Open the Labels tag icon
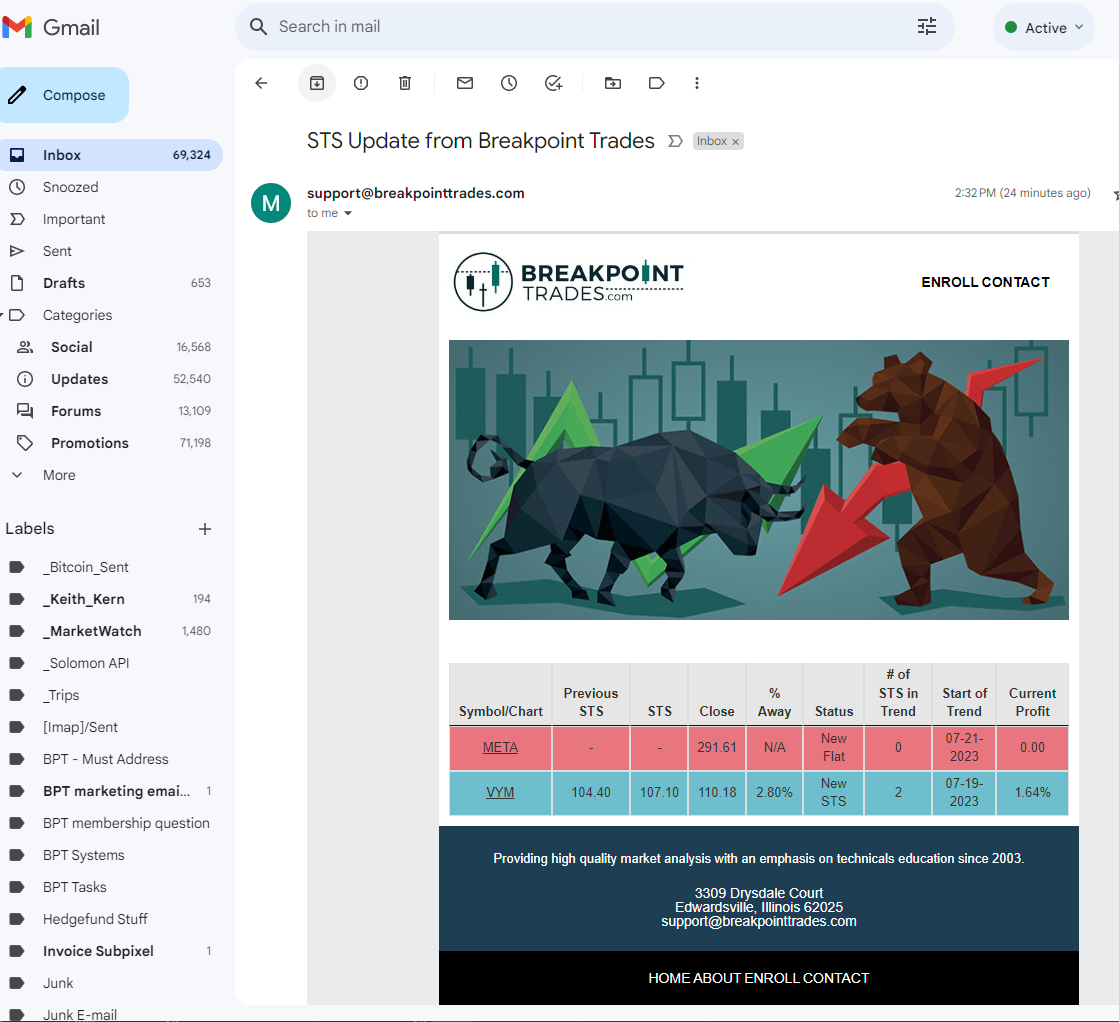This screenshot has height=1022, width=1119. (657, 83)
